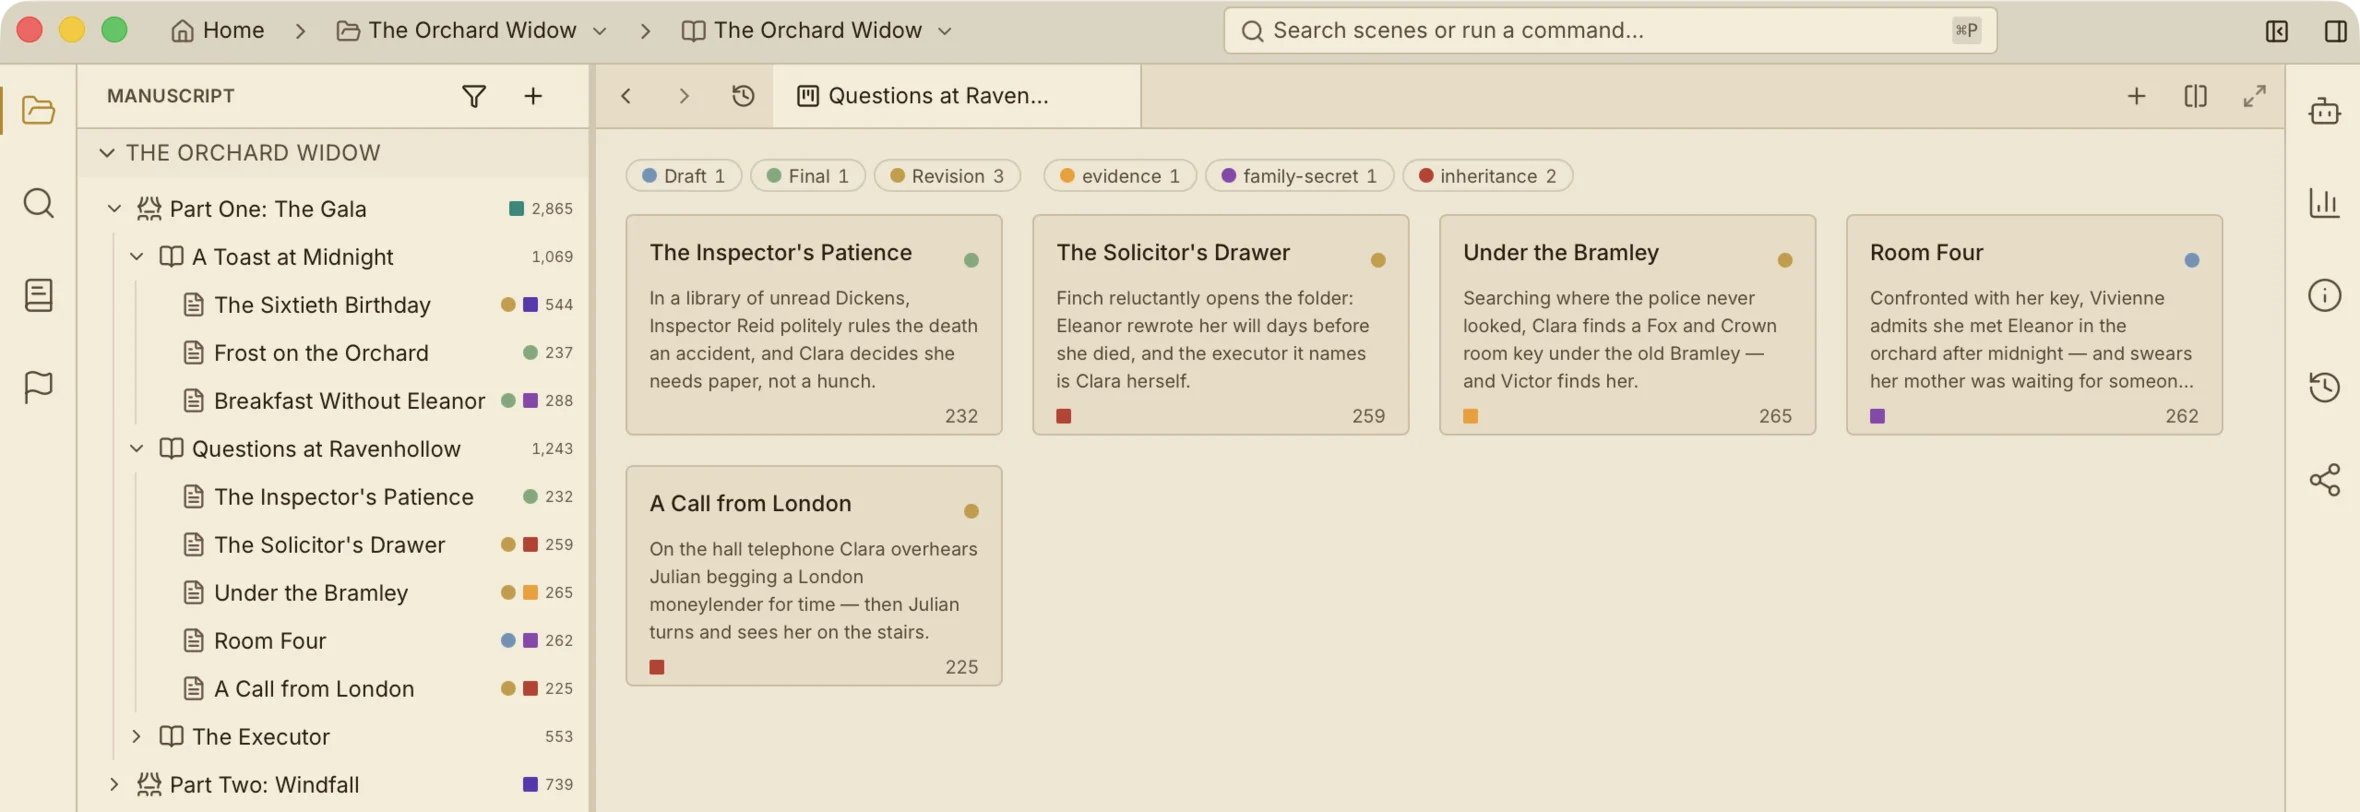Toggle the Final status filter chip
Screen dimensions: 2360x812
(x=807, y=176)
